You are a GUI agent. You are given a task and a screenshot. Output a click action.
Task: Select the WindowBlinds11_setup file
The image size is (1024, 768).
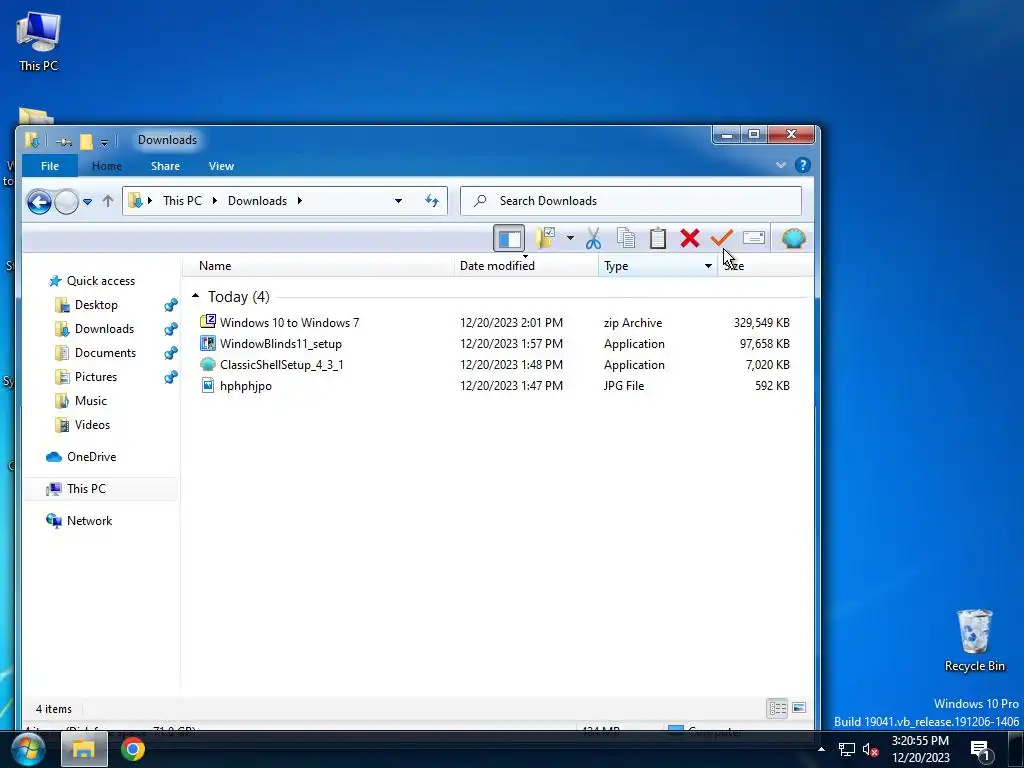495,344
